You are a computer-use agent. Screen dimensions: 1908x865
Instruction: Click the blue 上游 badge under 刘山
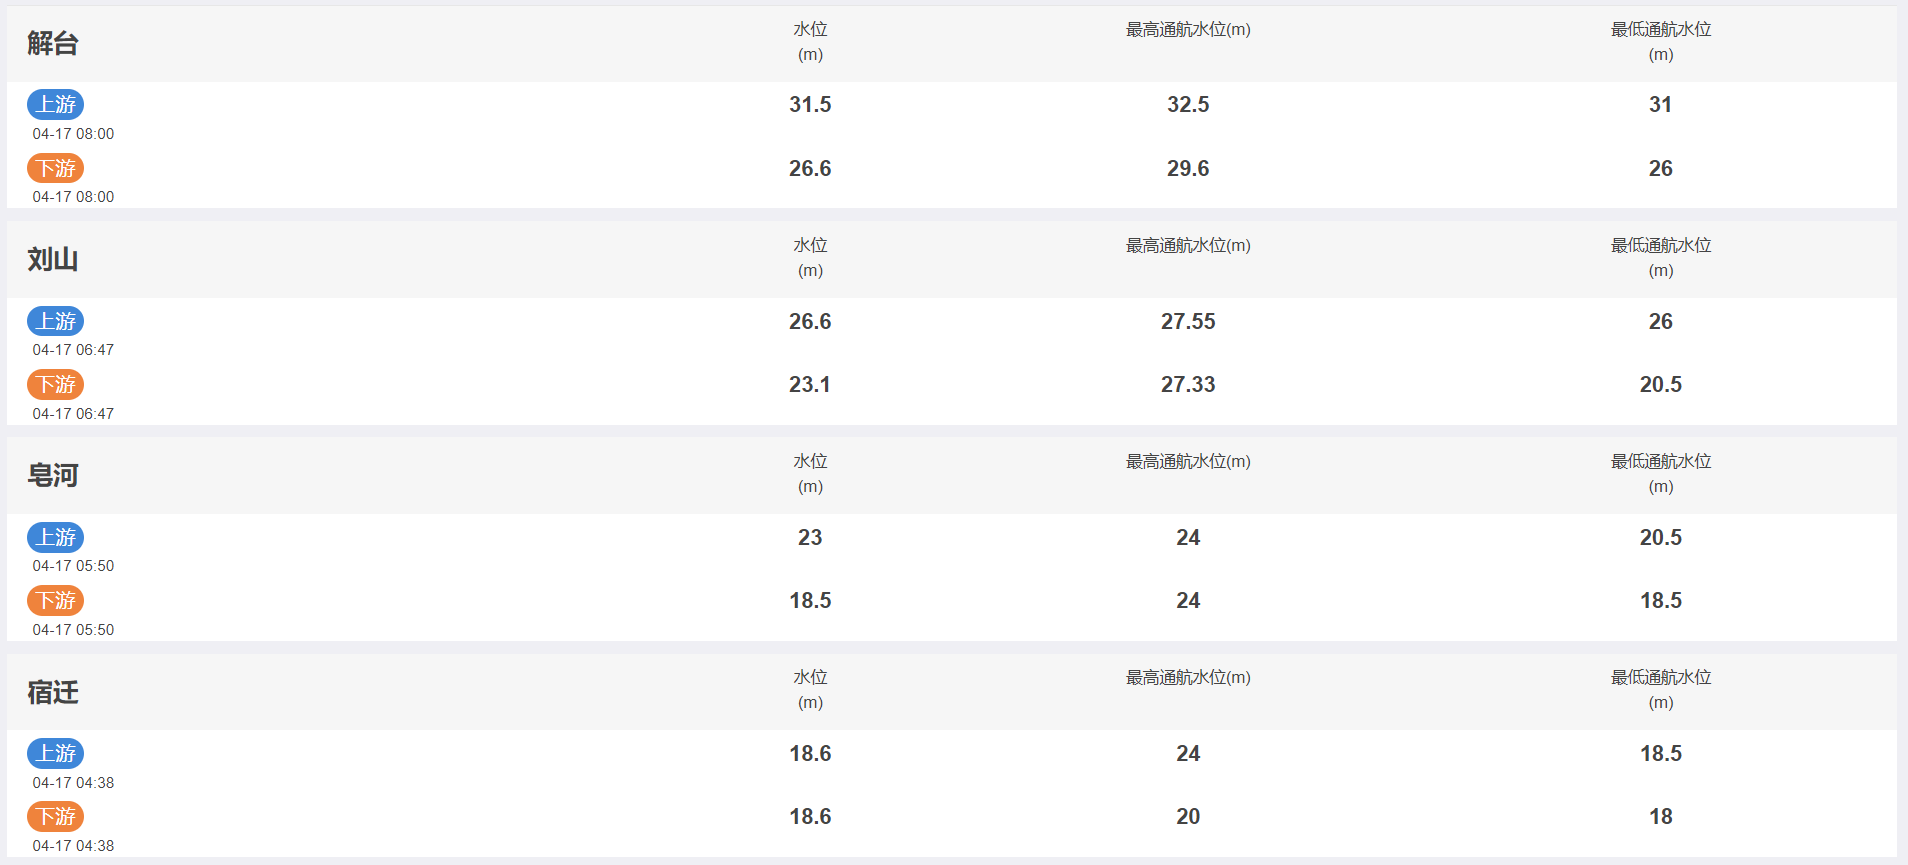click(x=55, y=321)
